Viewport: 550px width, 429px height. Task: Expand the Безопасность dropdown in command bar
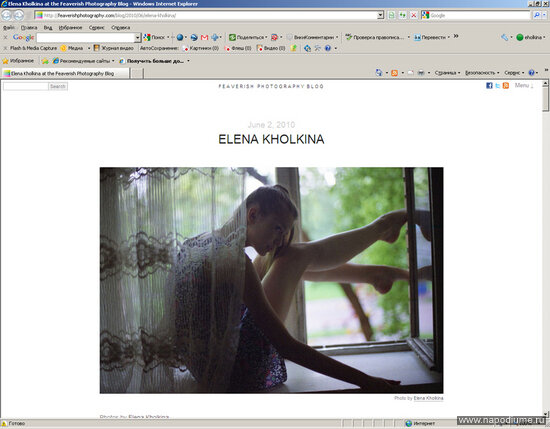click(x=480, y=73)
